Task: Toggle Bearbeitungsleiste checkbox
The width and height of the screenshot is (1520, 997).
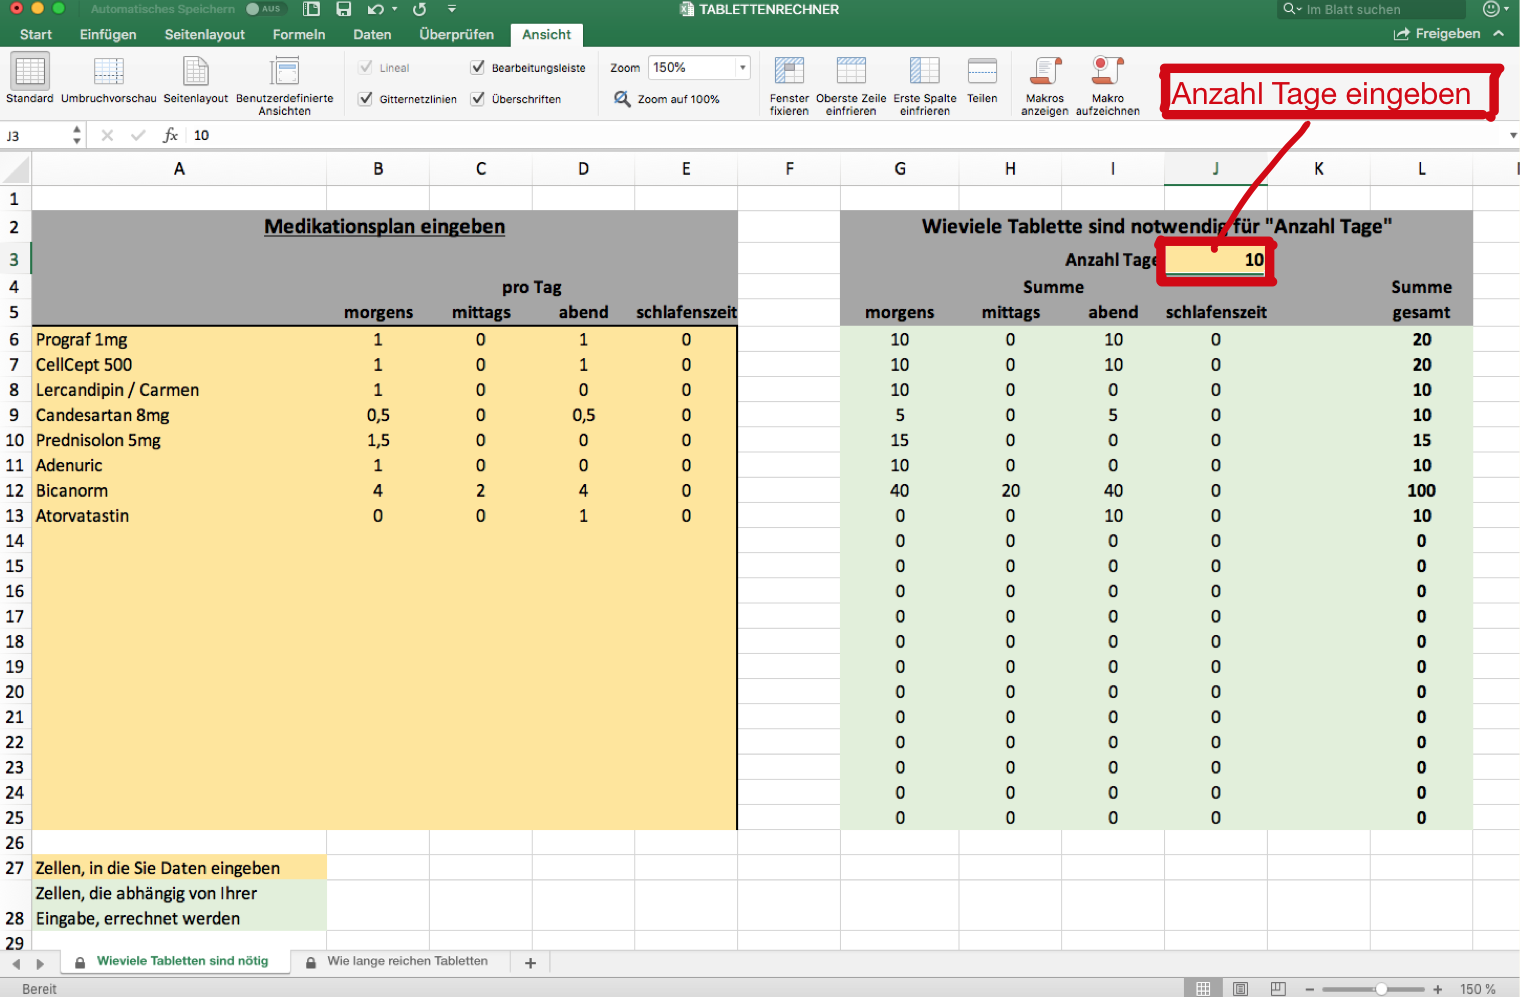Action: pos(478,67)
